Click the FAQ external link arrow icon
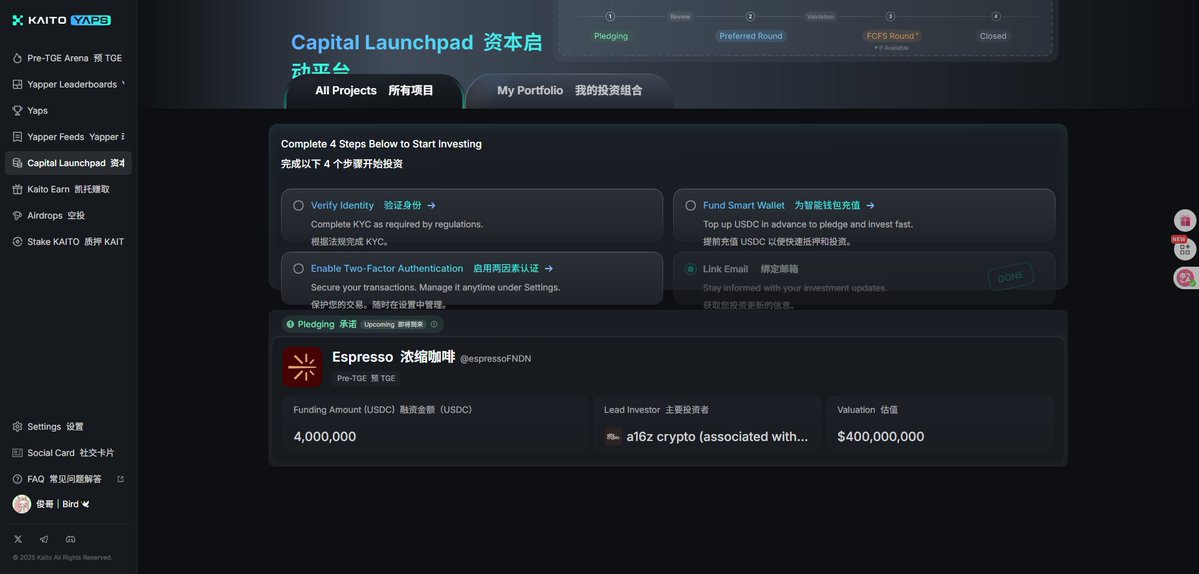 [120, 479]
